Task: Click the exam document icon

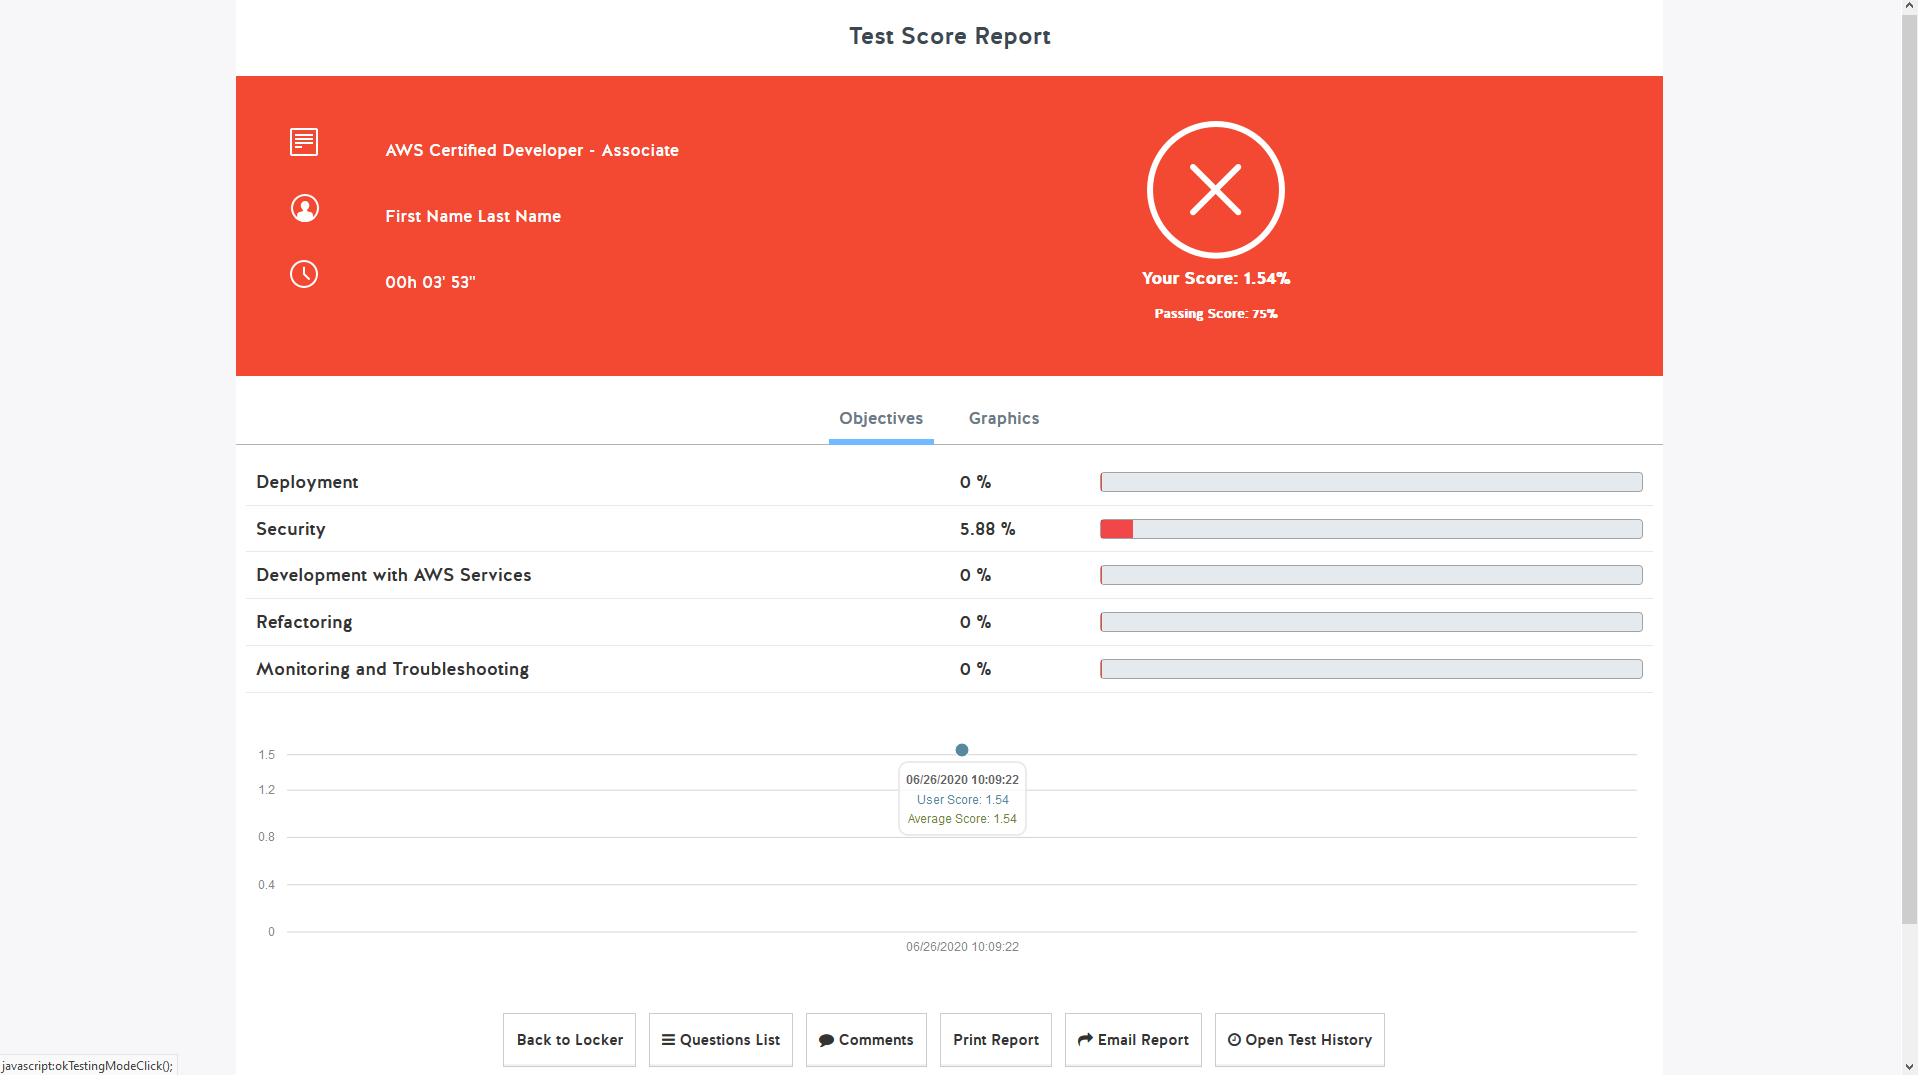Action: tap(304, 142)
